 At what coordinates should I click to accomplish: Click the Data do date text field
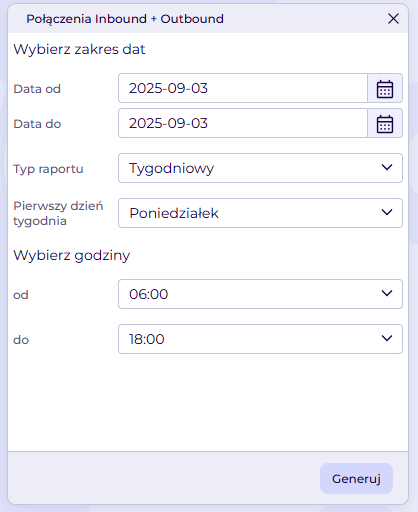point(243,123)
